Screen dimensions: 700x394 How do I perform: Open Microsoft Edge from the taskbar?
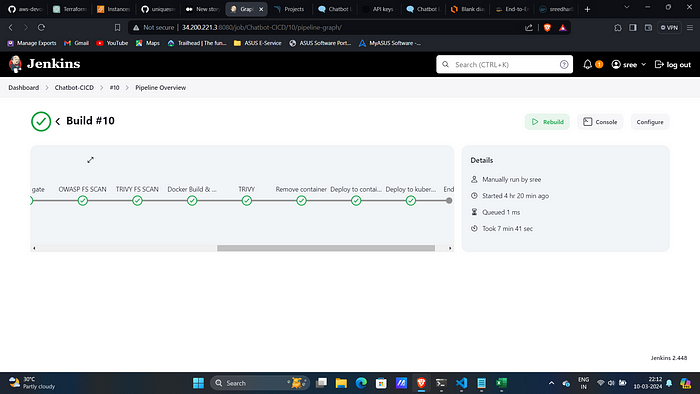click(x=361, y=383)
